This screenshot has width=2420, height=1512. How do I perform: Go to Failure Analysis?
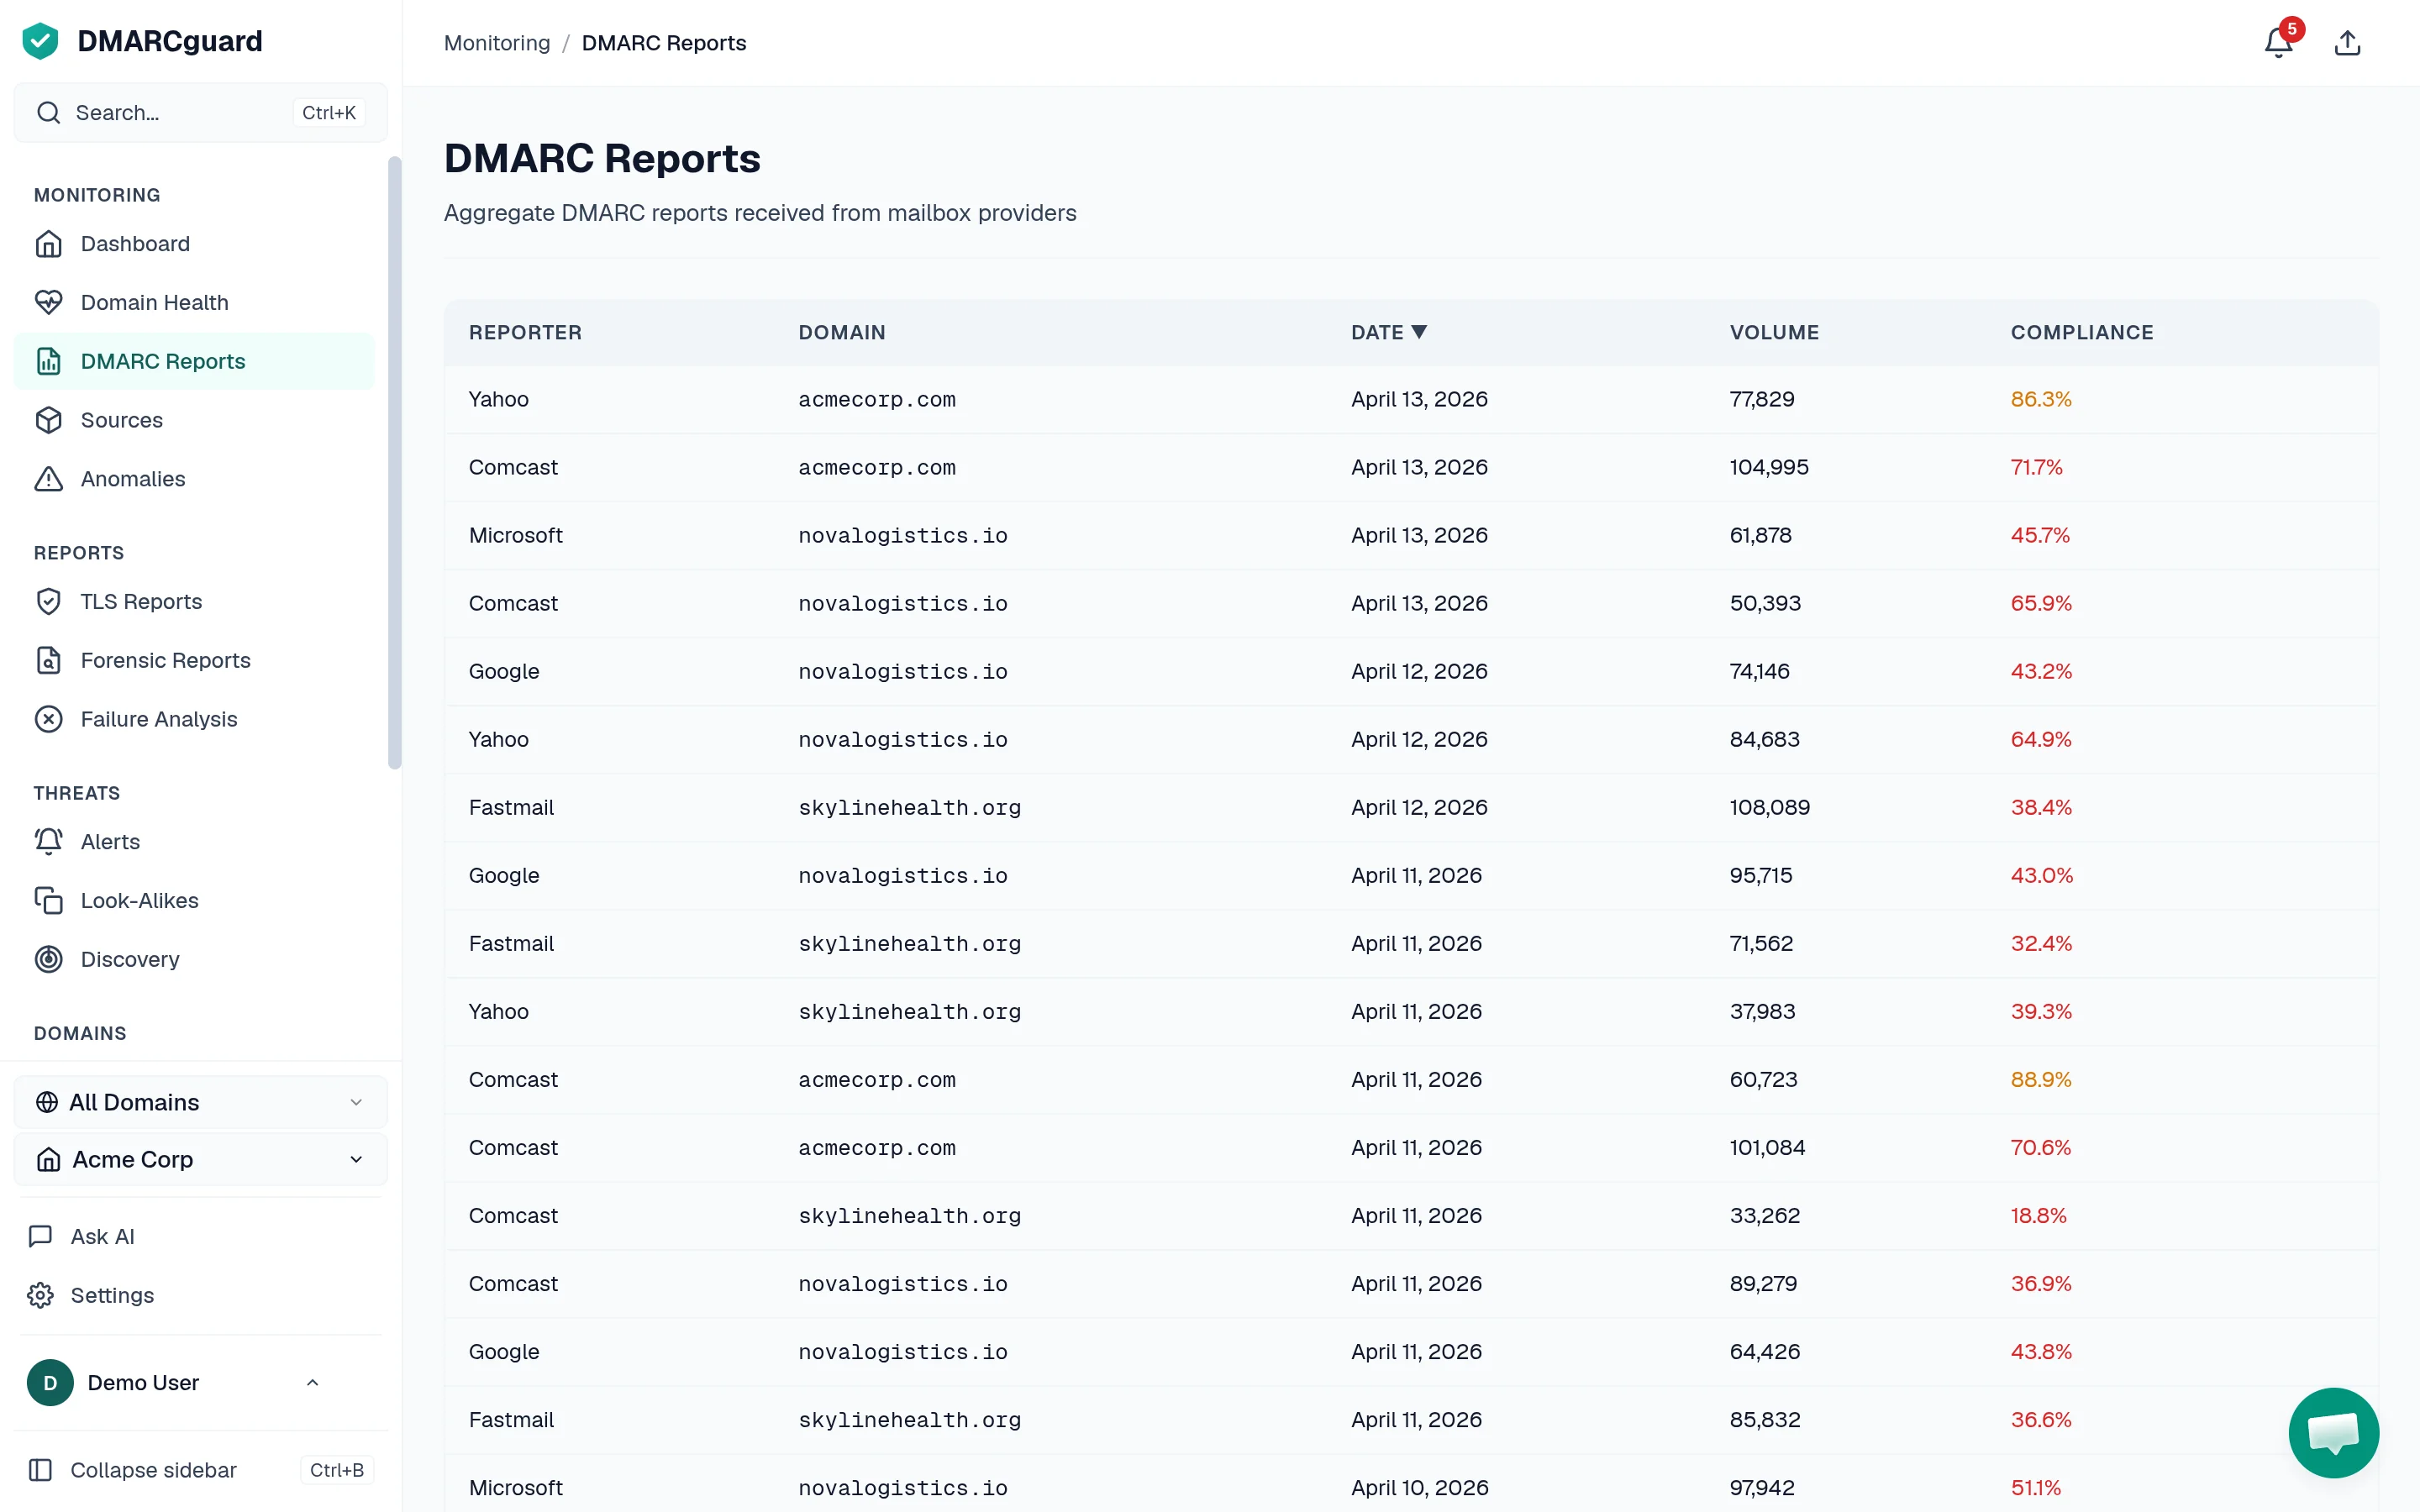(194, 719)
